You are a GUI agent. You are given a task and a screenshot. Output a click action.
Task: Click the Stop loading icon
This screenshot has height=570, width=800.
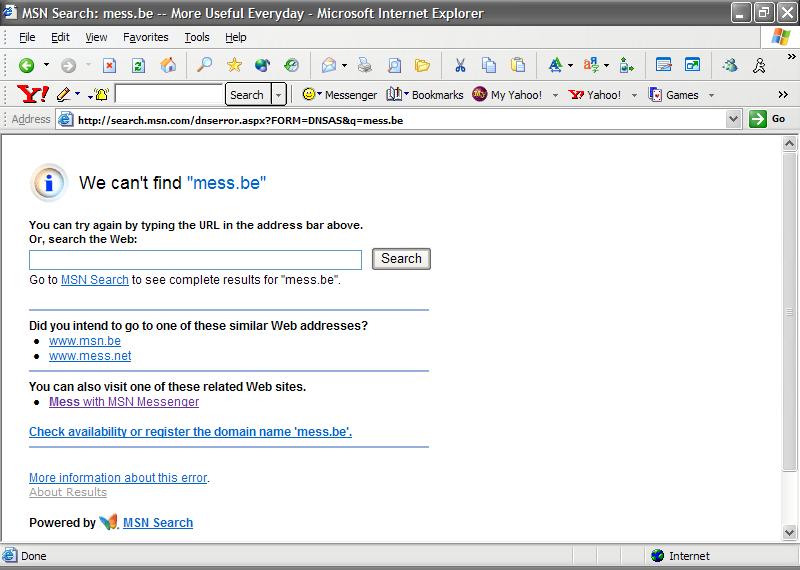tap(110, 66)
